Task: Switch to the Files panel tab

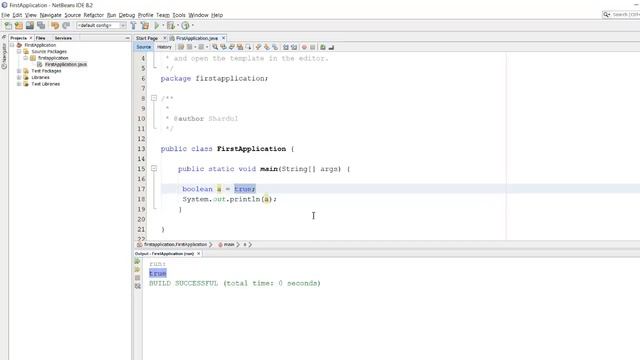Action: pyautogui.click(x=40, y=38)
